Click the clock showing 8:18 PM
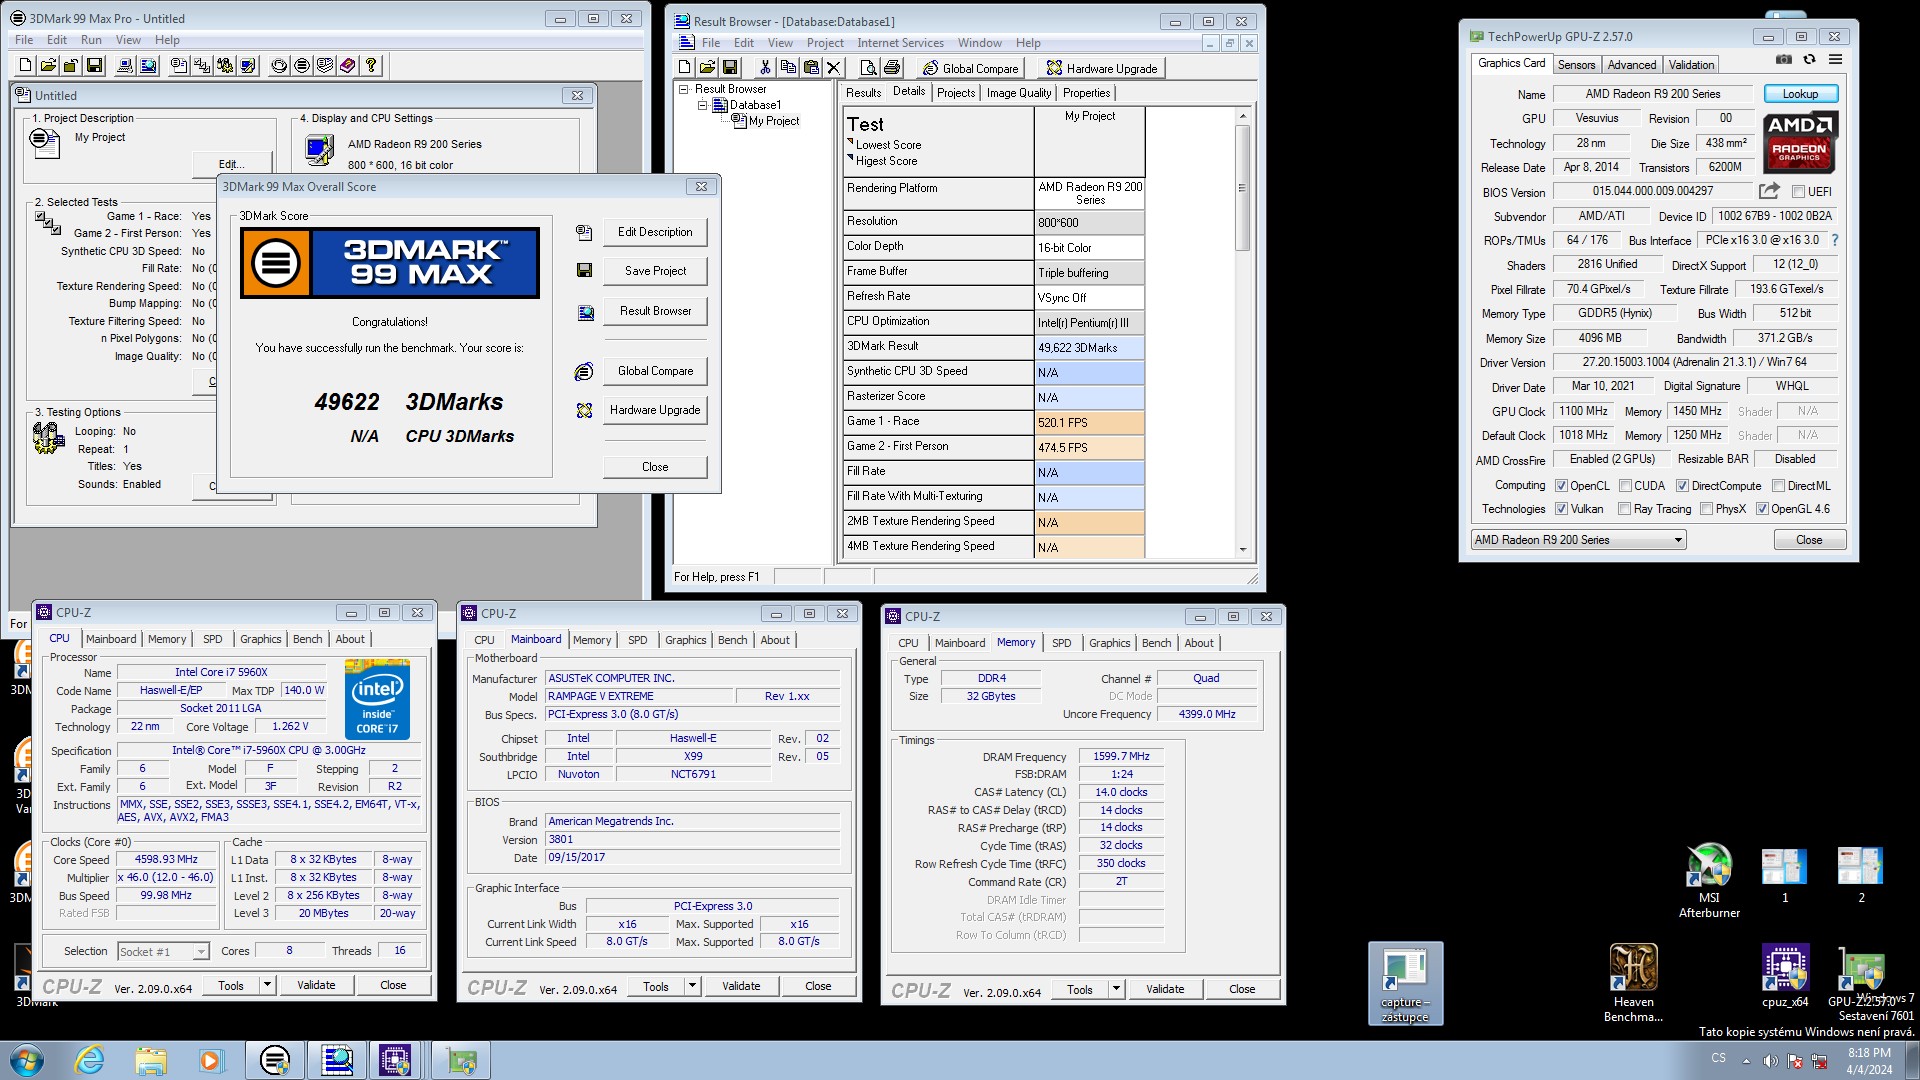This screenshot has width=1920, height=1080. click(1869, 1053)
